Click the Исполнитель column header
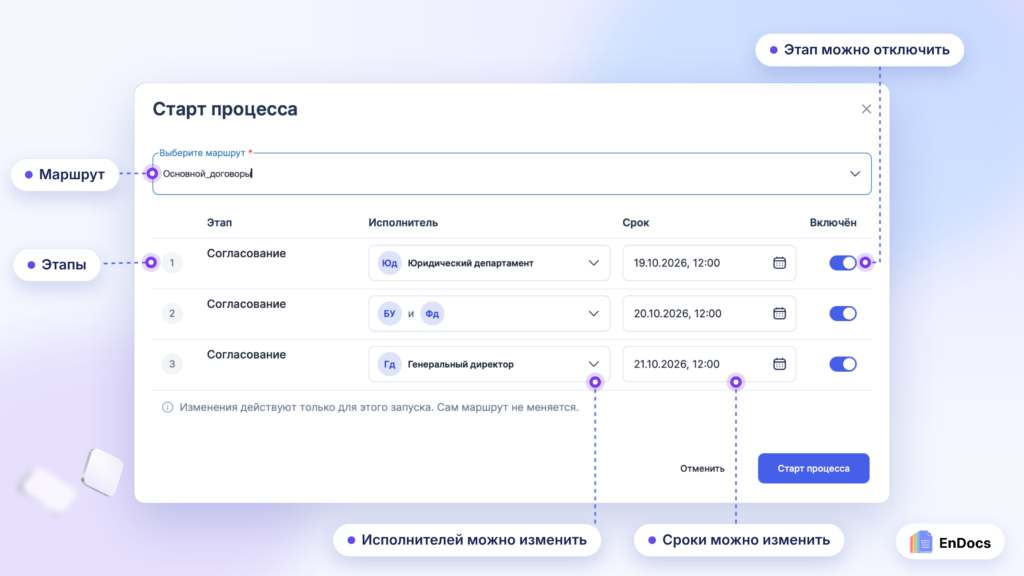Screen dimensions: 1024x576 403,223
